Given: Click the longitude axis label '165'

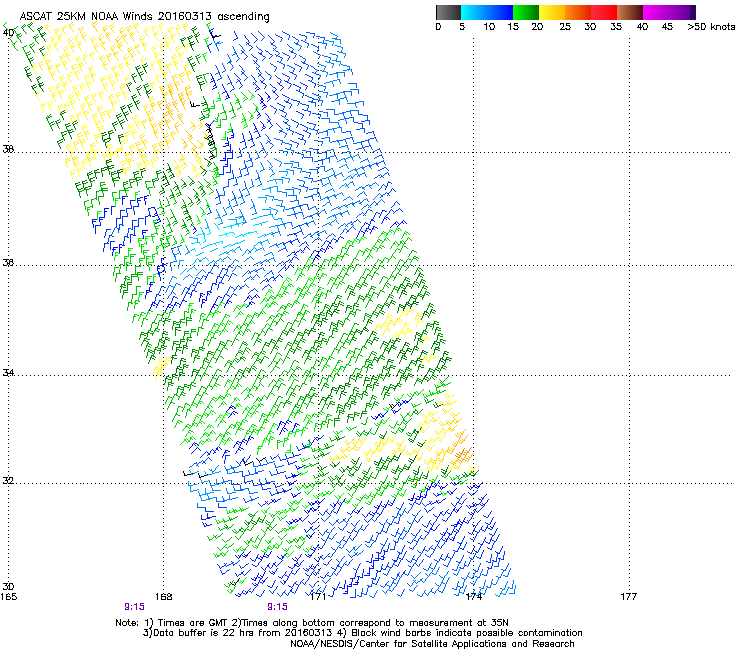Looking at the screenshot, I should [9, 597].
